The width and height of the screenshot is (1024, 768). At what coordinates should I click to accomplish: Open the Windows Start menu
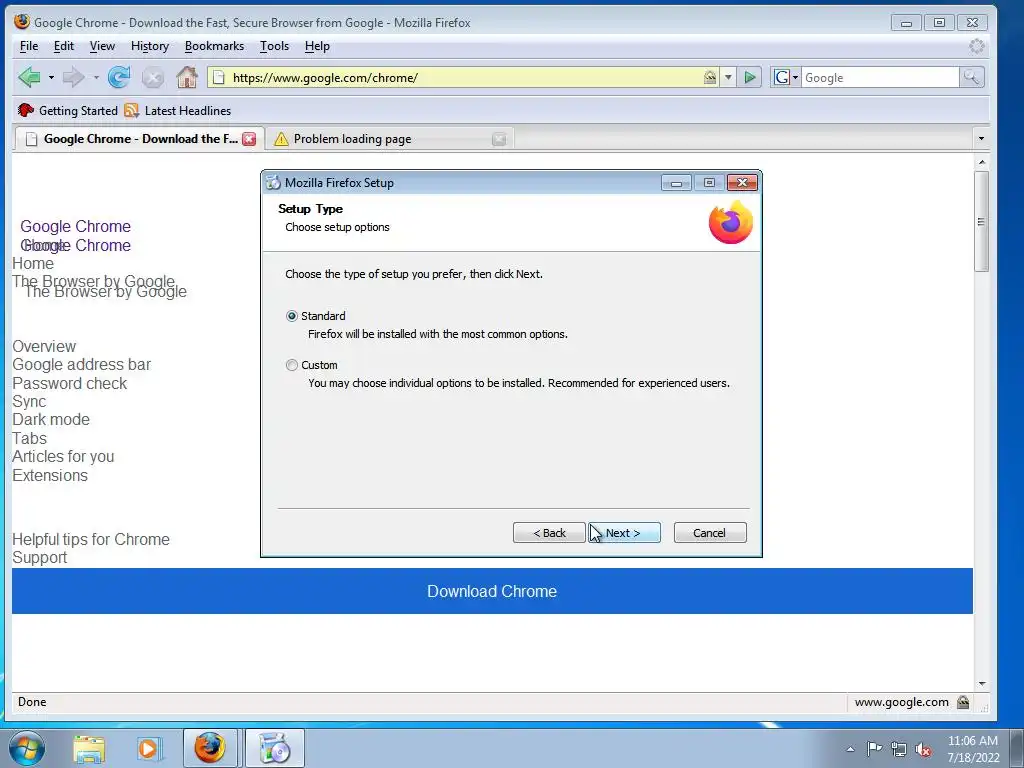[x=27, y=748]
